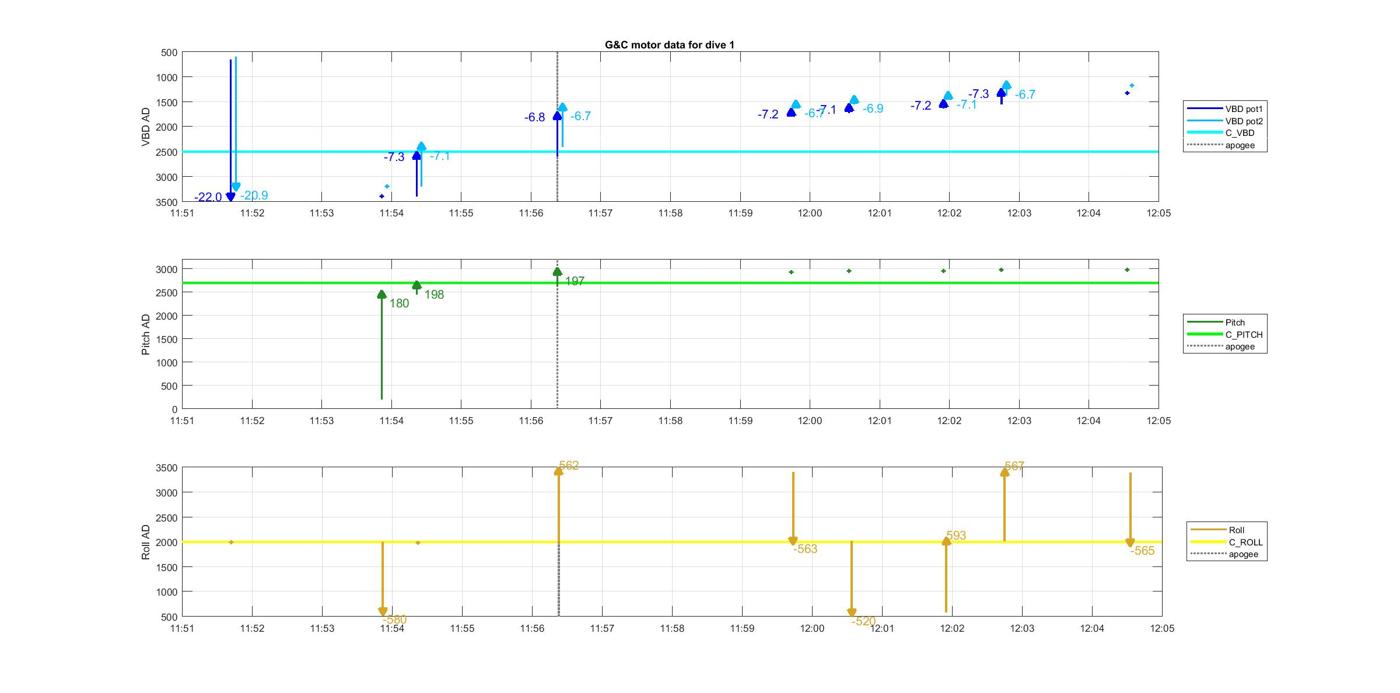This screenshot has height=693, width=1400.
Task: Click the '-565' roll data label
Action: pos(1142,550)
